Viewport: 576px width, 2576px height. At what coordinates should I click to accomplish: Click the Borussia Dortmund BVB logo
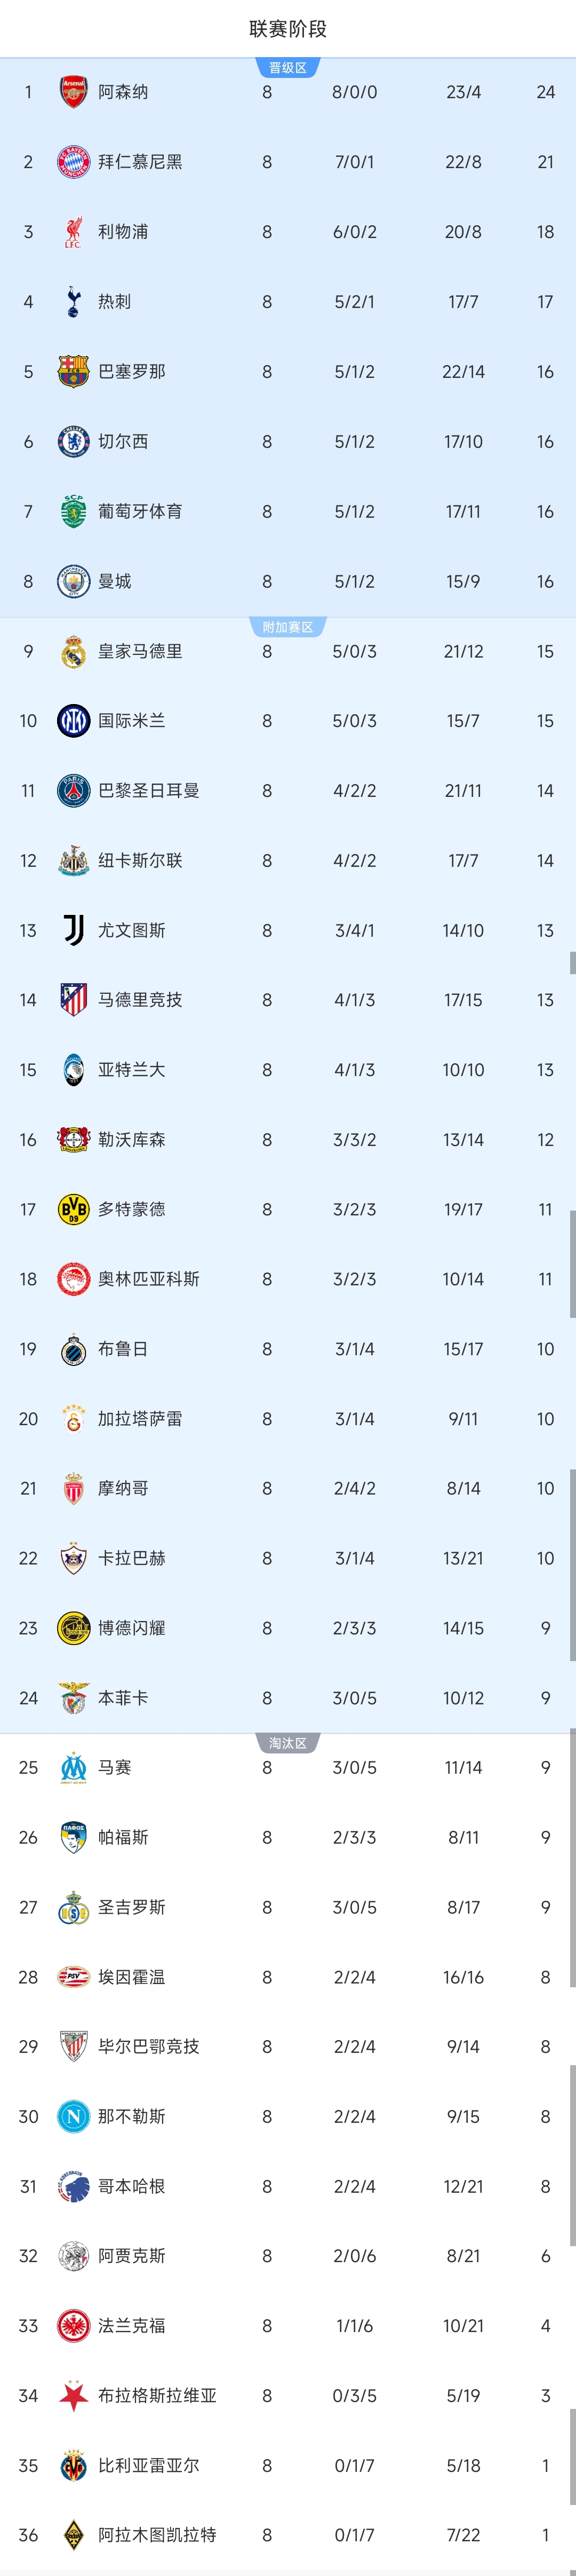point(73,1209)
